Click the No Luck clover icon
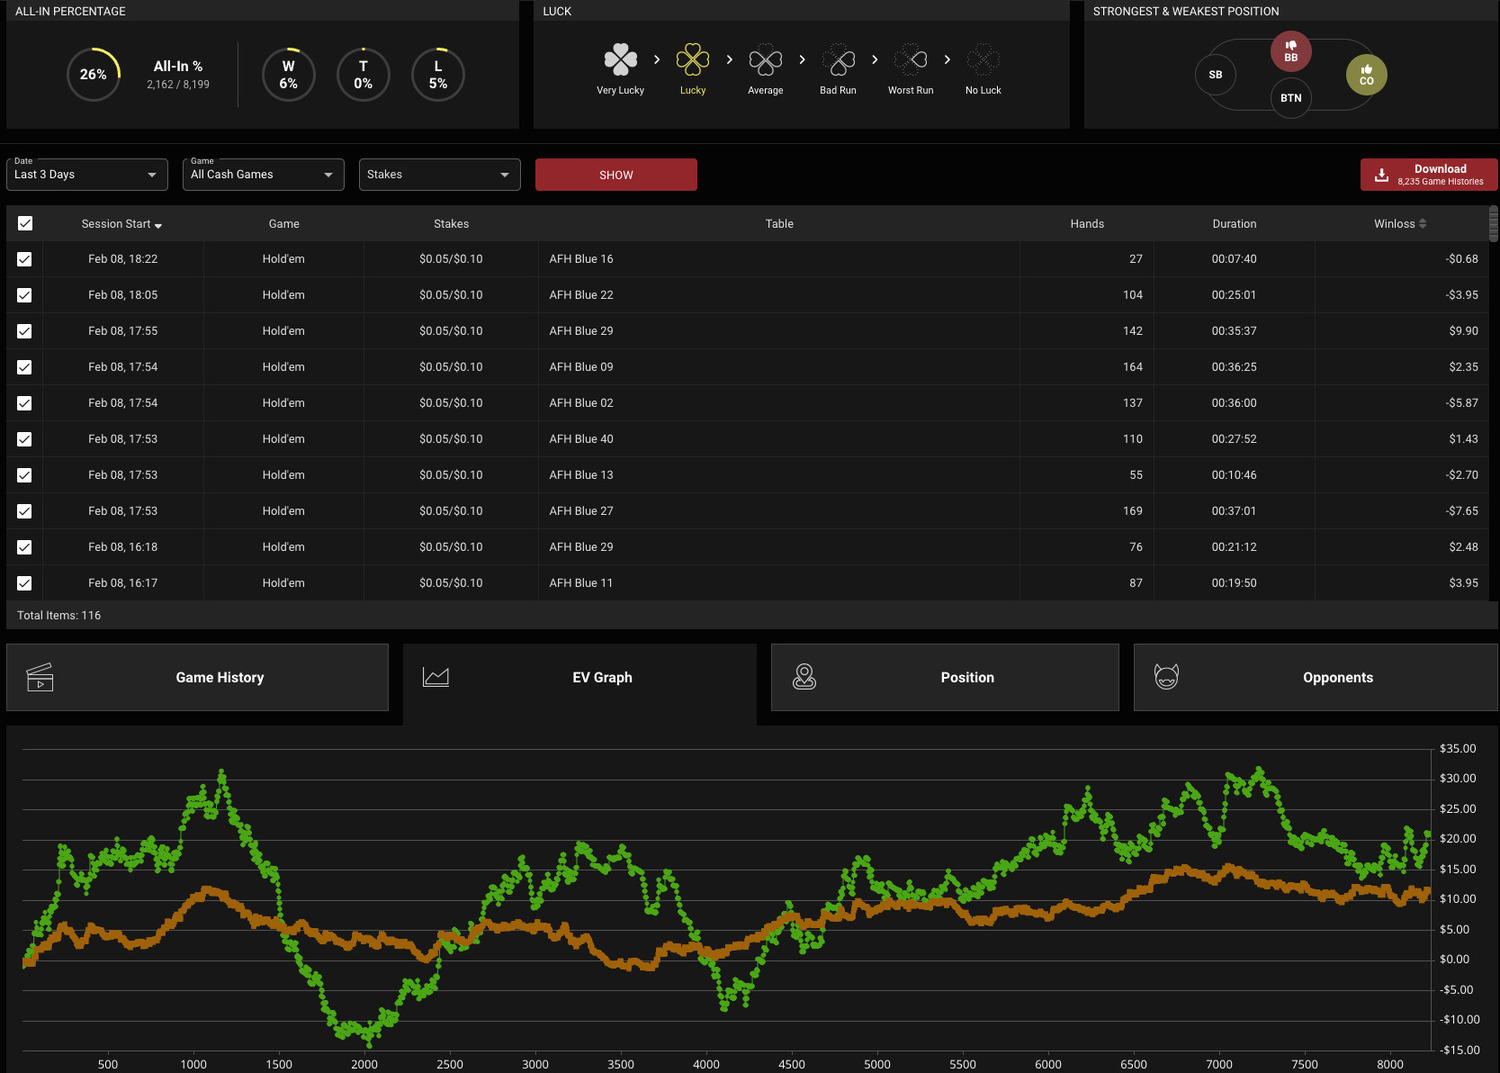Viewport: 1500px width, 1073px height. point(983,60)
